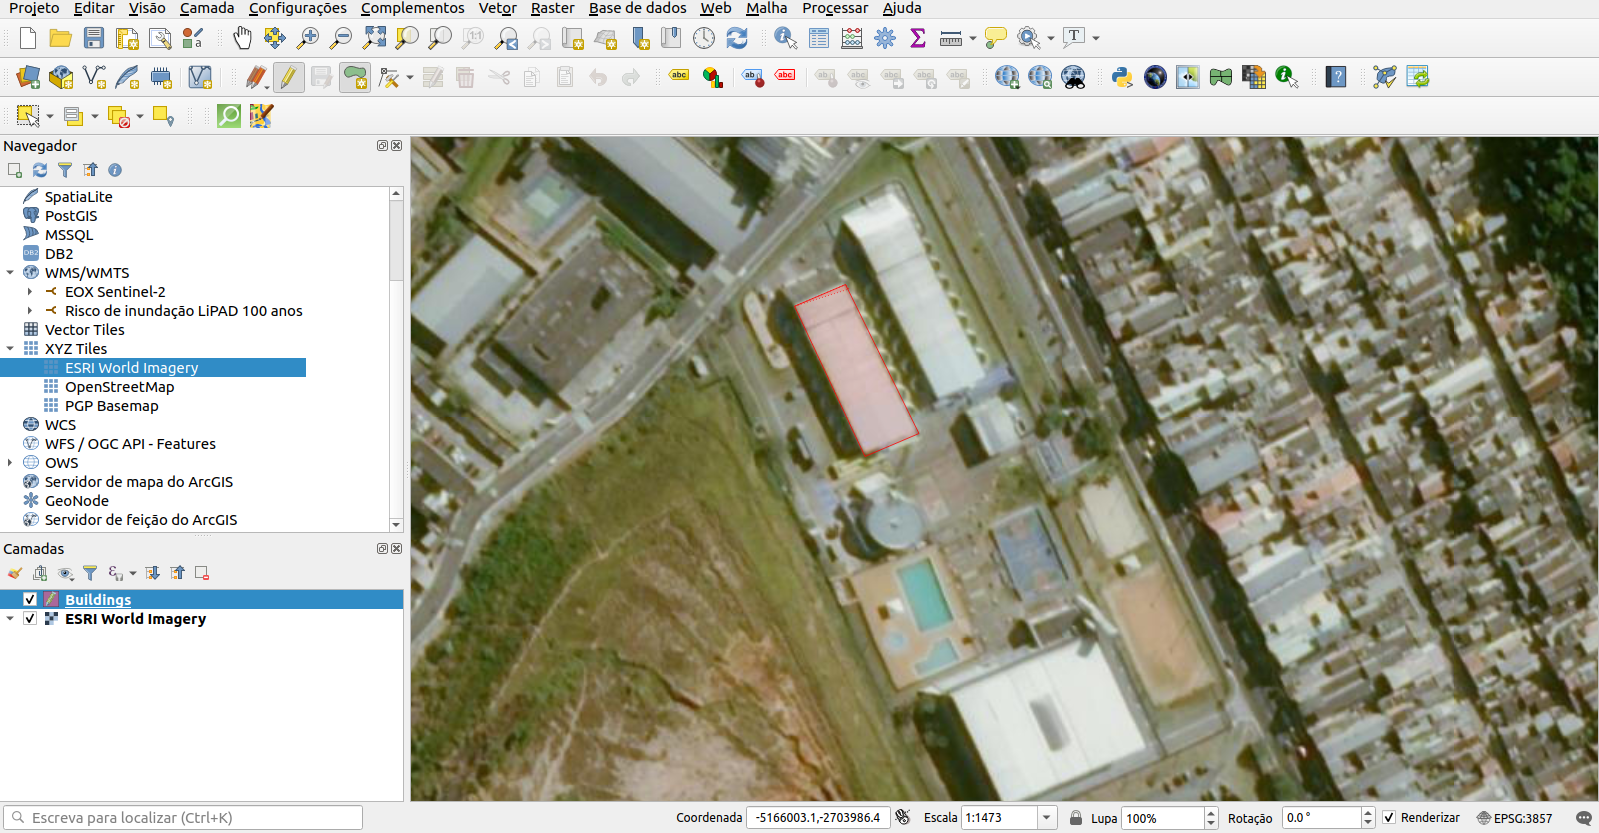Toggle the Buildings layer visibility checkbox
Screen dimensions: 1599x833
(30, 599)
